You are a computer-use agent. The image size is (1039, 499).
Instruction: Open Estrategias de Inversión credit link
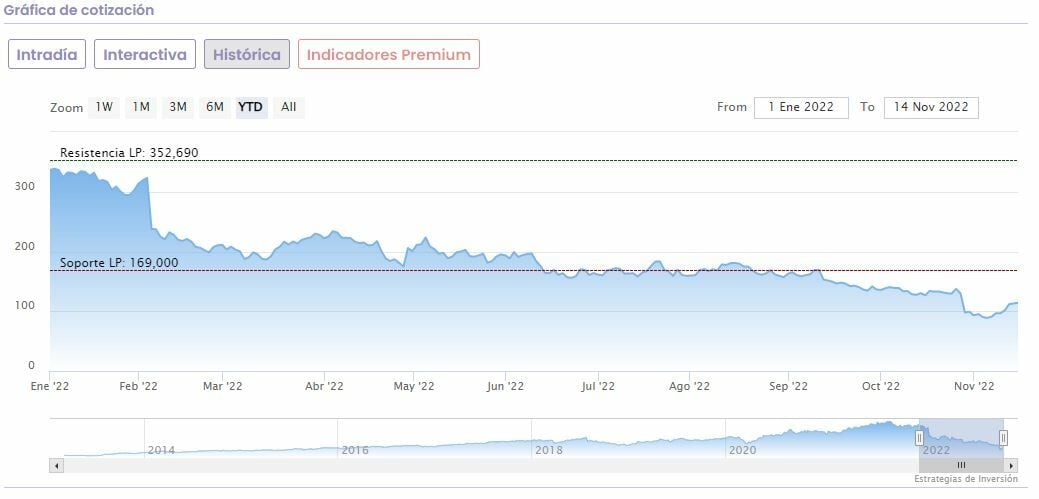pyautogui.click(x=965, y=479)
